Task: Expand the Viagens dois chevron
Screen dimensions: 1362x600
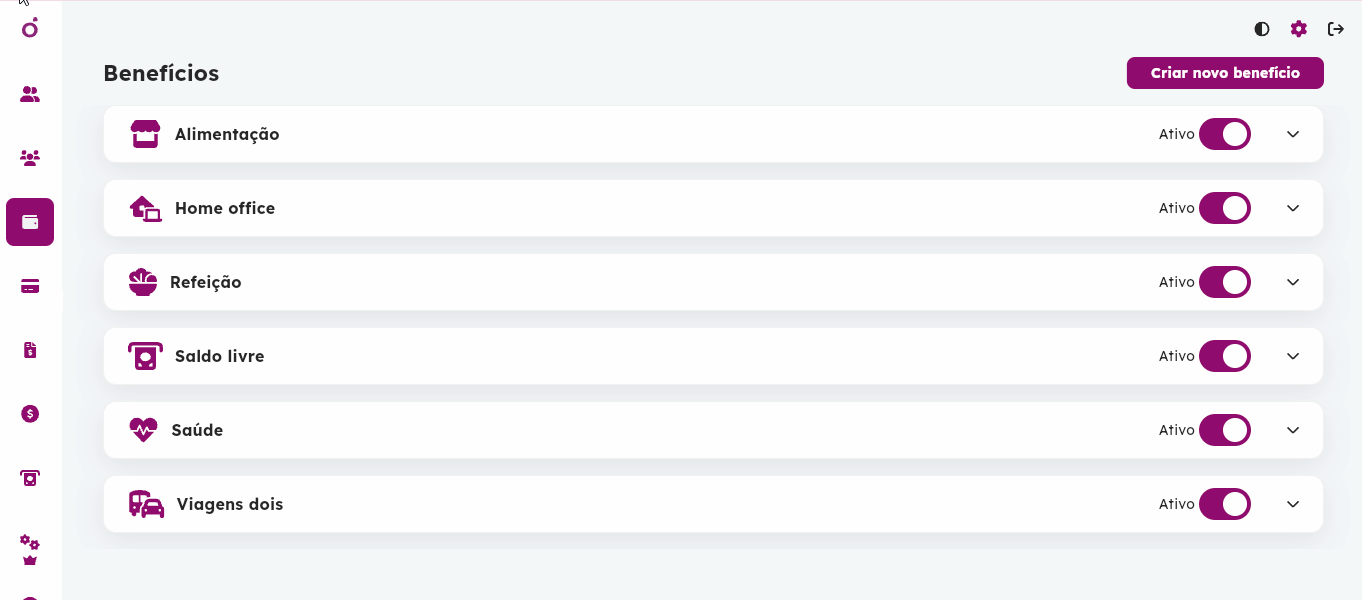Action: pyautogui.click(x=1293, y=504)
